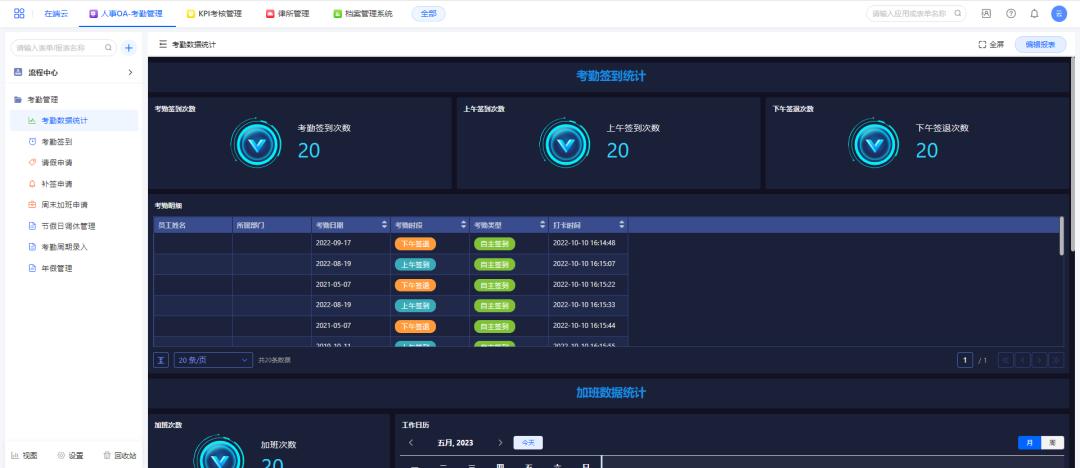Switch work calendar to 周 view
This screenshot has width=1080, height=468.
1052,442
